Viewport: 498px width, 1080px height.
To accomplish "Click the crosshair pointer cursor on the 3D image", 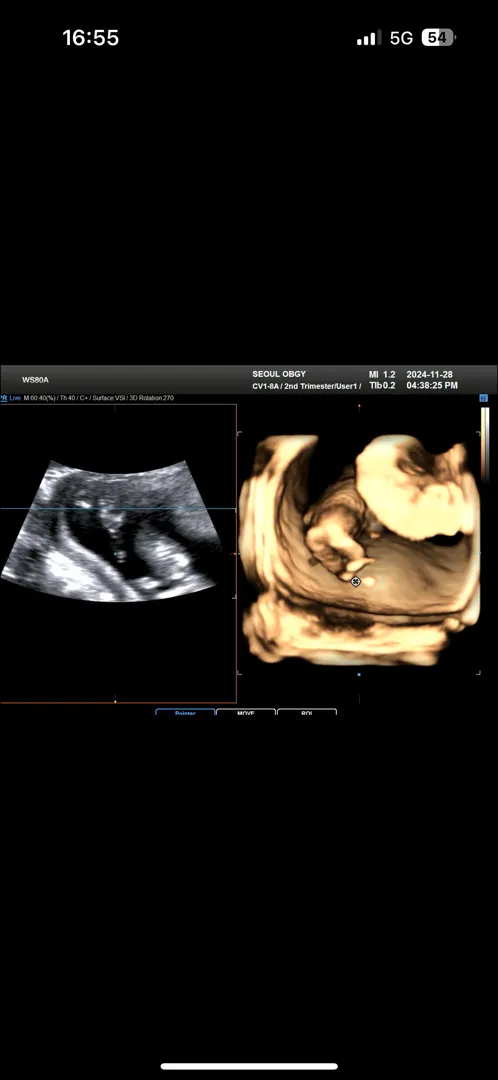I will pos(355,581).
